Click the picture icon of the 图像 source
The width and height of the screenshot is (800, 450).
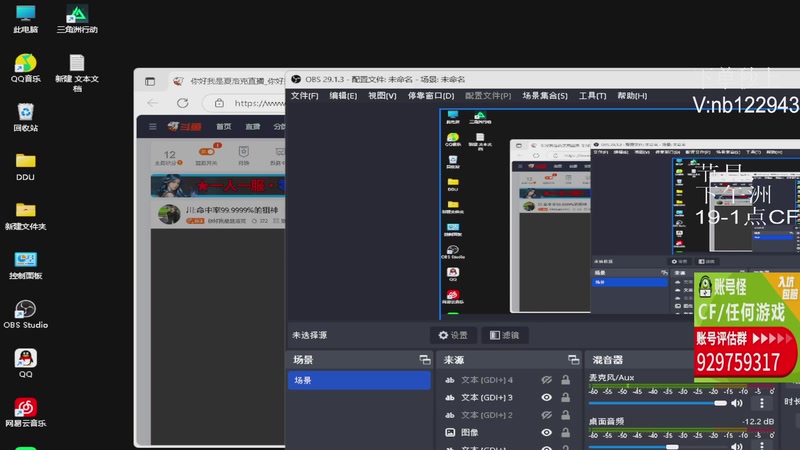(450, 433)
